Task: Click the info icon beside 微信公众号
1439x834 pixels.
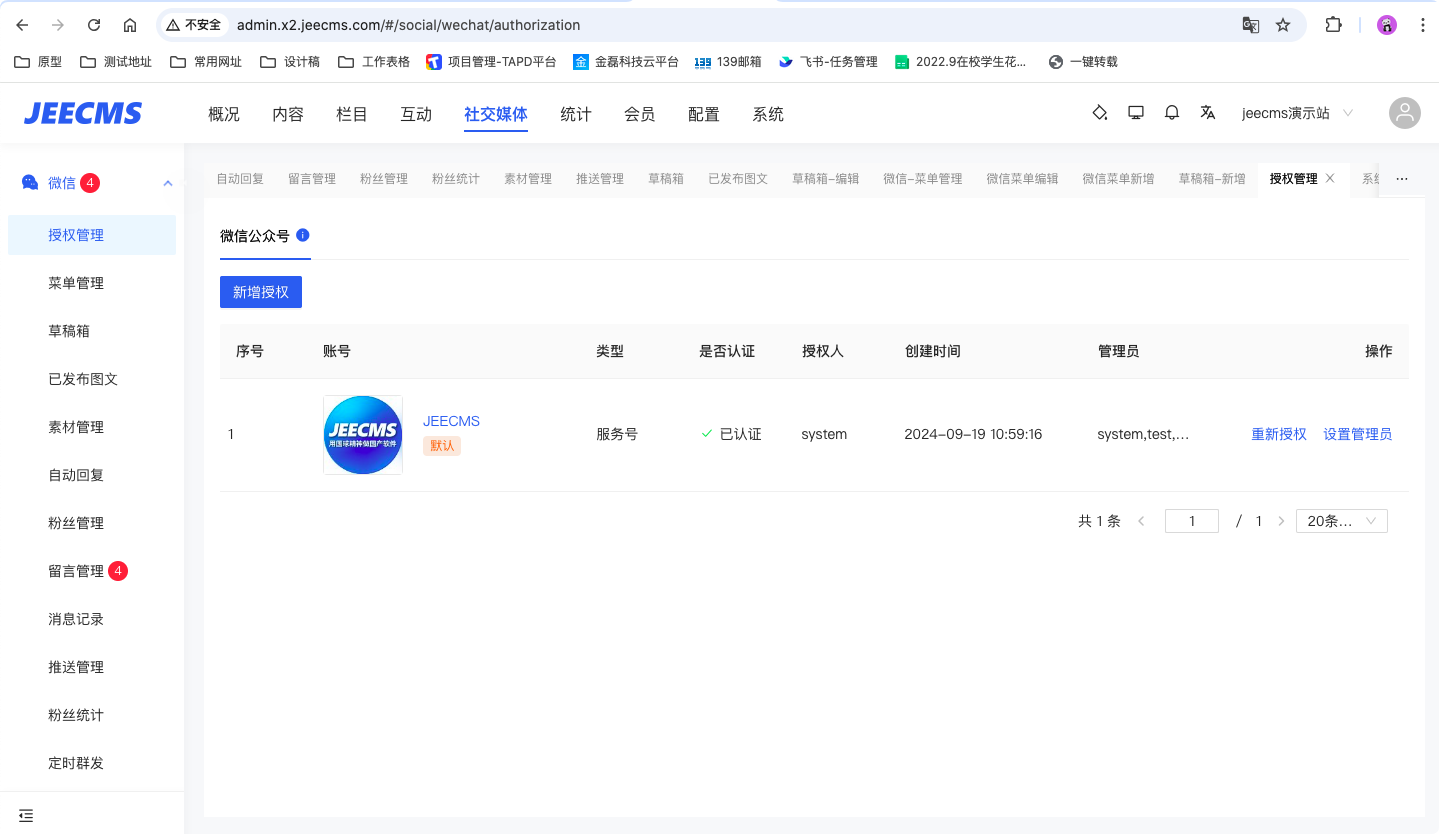Action: pyautogui.click(x=303, y=235)
